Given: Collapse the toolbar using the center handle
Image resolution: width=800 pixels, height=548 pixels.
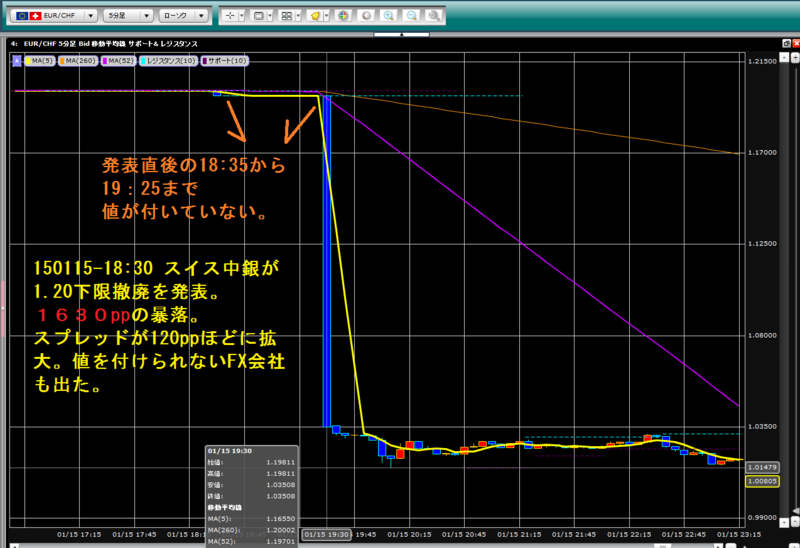Looking at the screenshot, I should (x=402, y=35).
